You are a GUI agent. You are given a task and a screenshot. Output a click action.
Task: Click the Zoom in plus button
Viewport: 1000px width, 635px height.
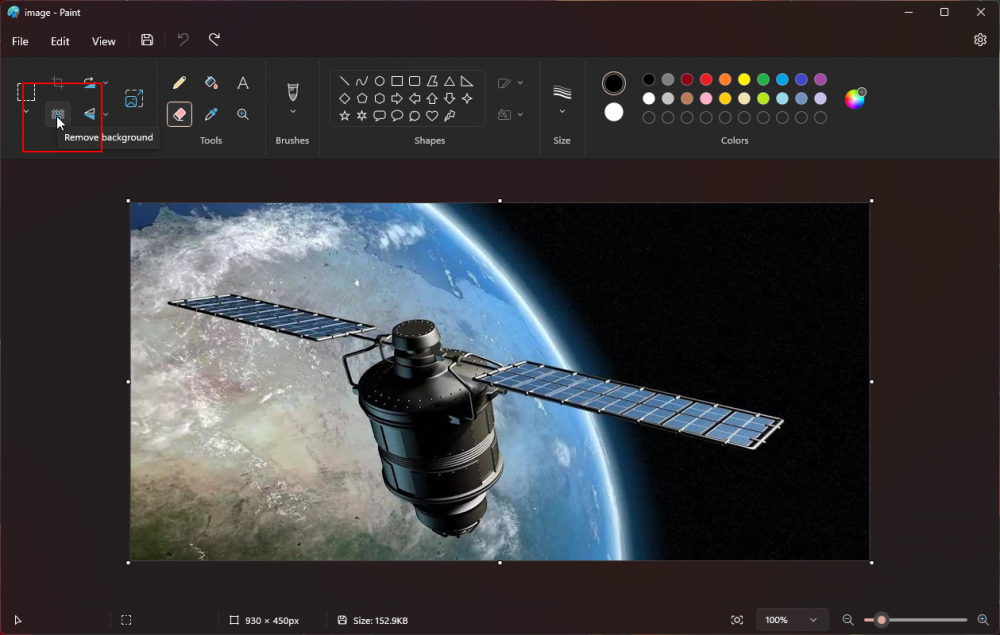pyautogui.click(x=983, y=620)
